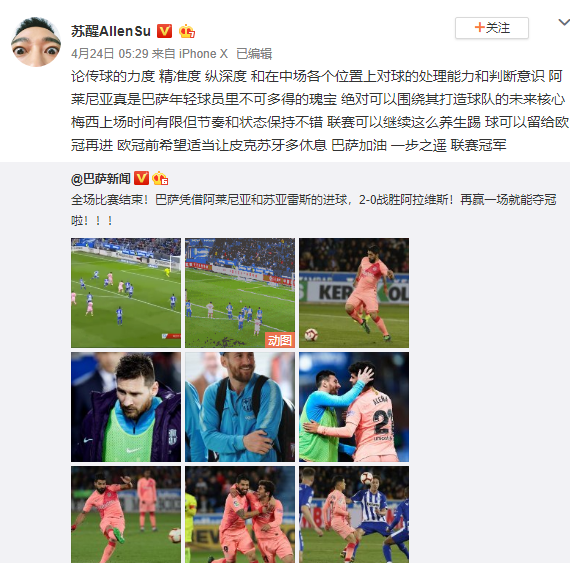This screenshot has width=570, height=563.
Task: Click the iPhone X source link
Action: [x=203, y=54]
